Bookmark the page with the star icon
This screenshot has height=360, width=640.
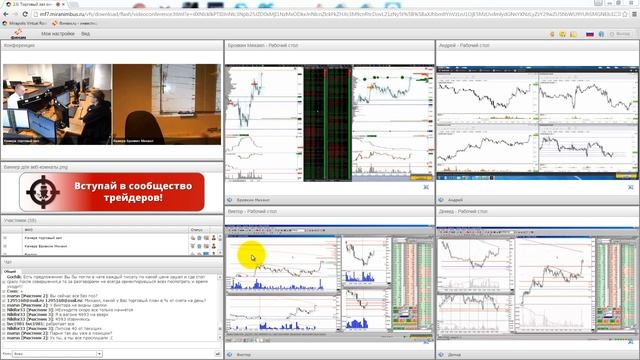[625, 14]
